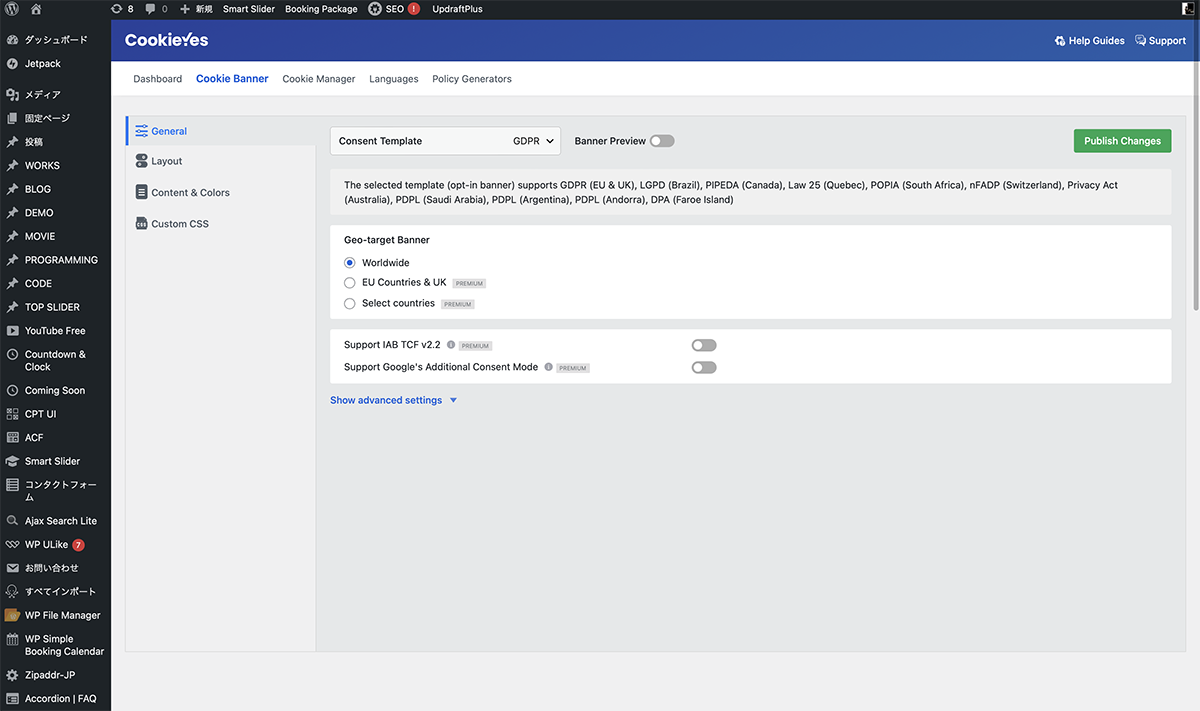The width and height of the screenshot is (1200, 711).
Task: Click the info icon beside IAB TCF v2.2
Action: tap(451, 345)
